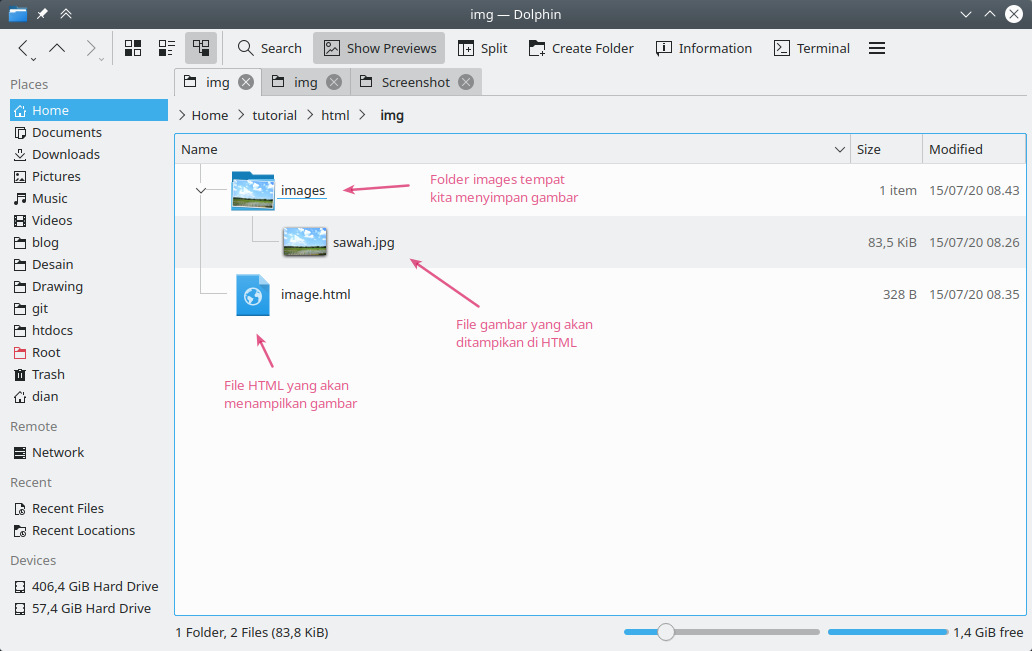Viewport: 1032px width, 651px height.
Task: Open the hamburger control menu
Action: click(x=876, y=47)
